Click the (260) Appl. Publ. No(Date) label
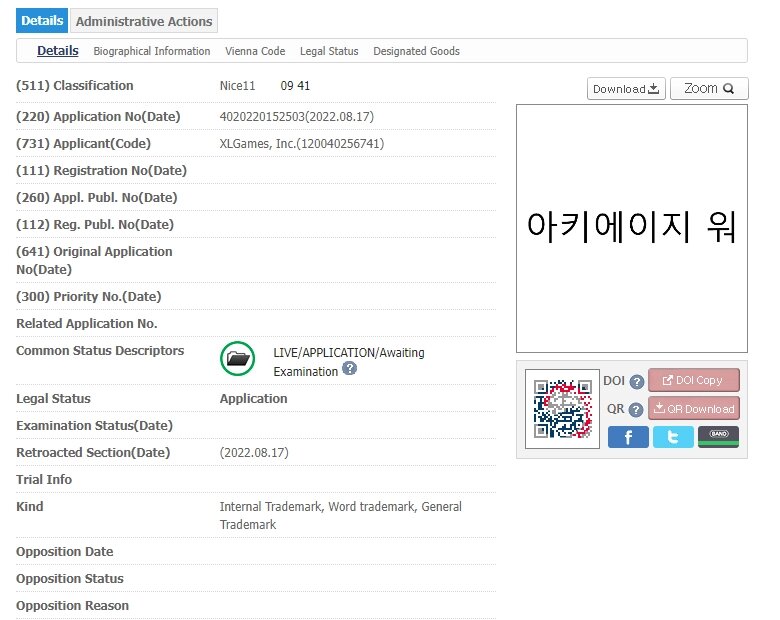780x620 pixels. [x=97, y=198]
